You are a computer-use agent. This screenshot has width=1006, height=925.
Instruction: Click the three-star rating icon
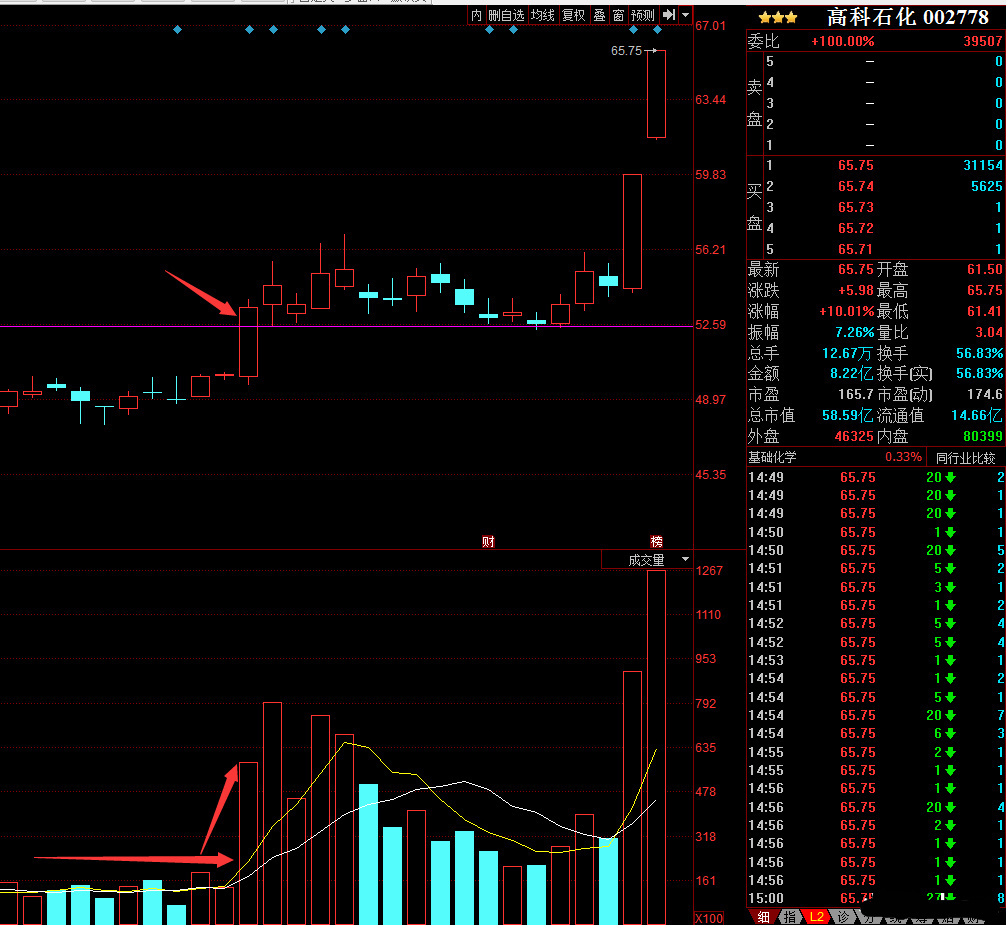(777, 17)
